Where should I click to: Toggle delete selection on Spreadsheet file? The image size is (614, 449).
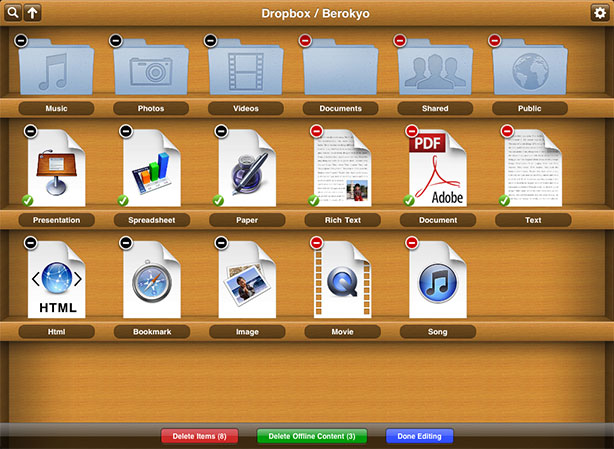pos(126,131)
